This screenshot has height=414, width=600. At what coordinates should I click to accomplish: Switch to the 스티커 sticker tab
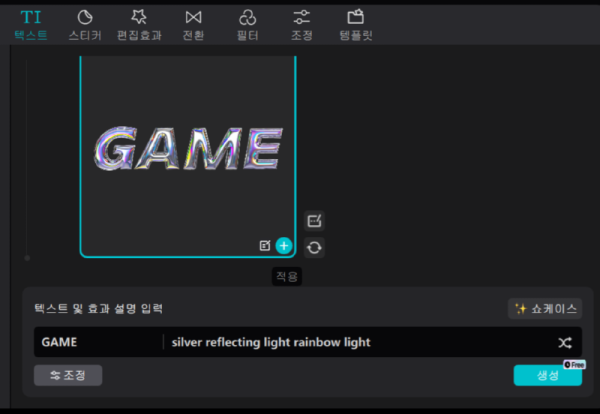[85, 24]
